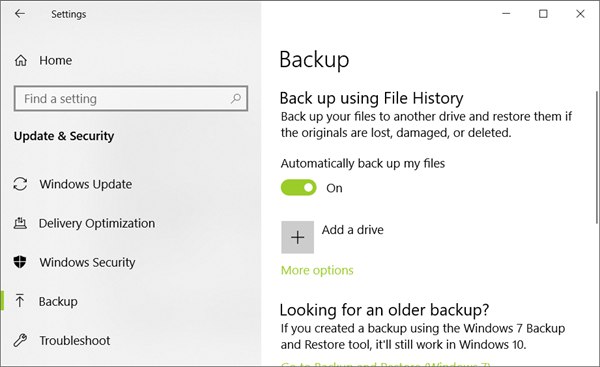
Task: Open More options link
Action: click(x=317, y=271)
